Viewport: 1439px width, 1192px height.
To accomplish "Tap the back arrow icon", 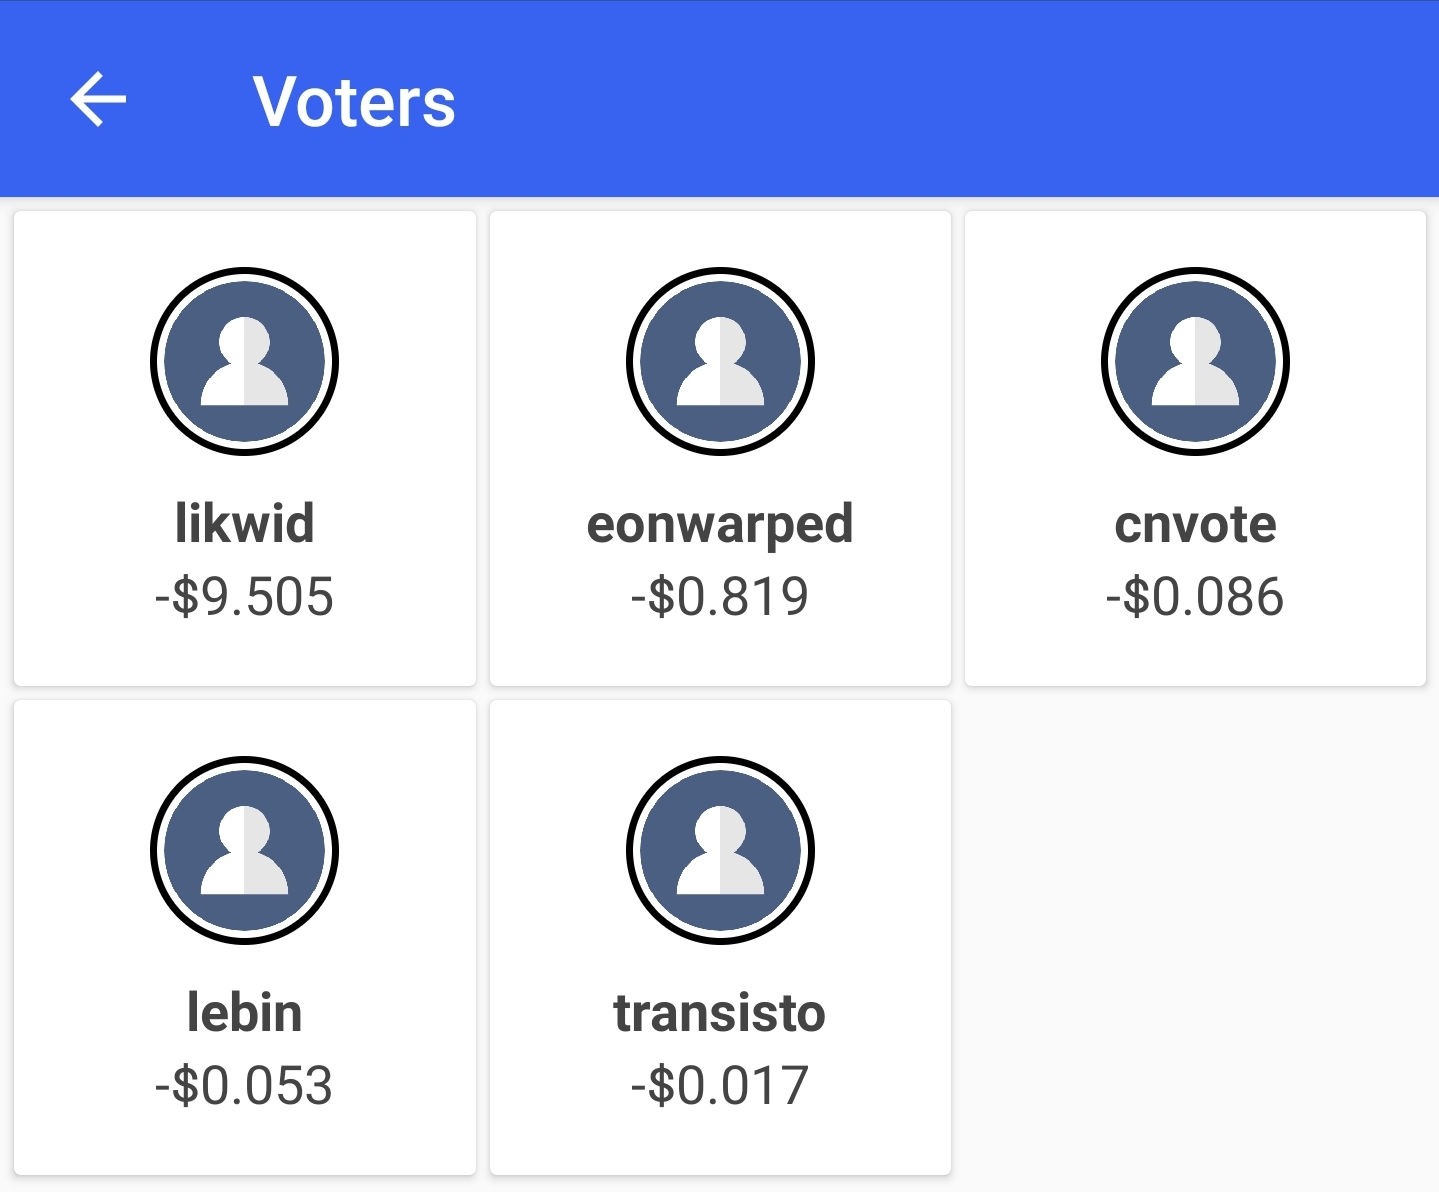I will click(x=98, y=100).
